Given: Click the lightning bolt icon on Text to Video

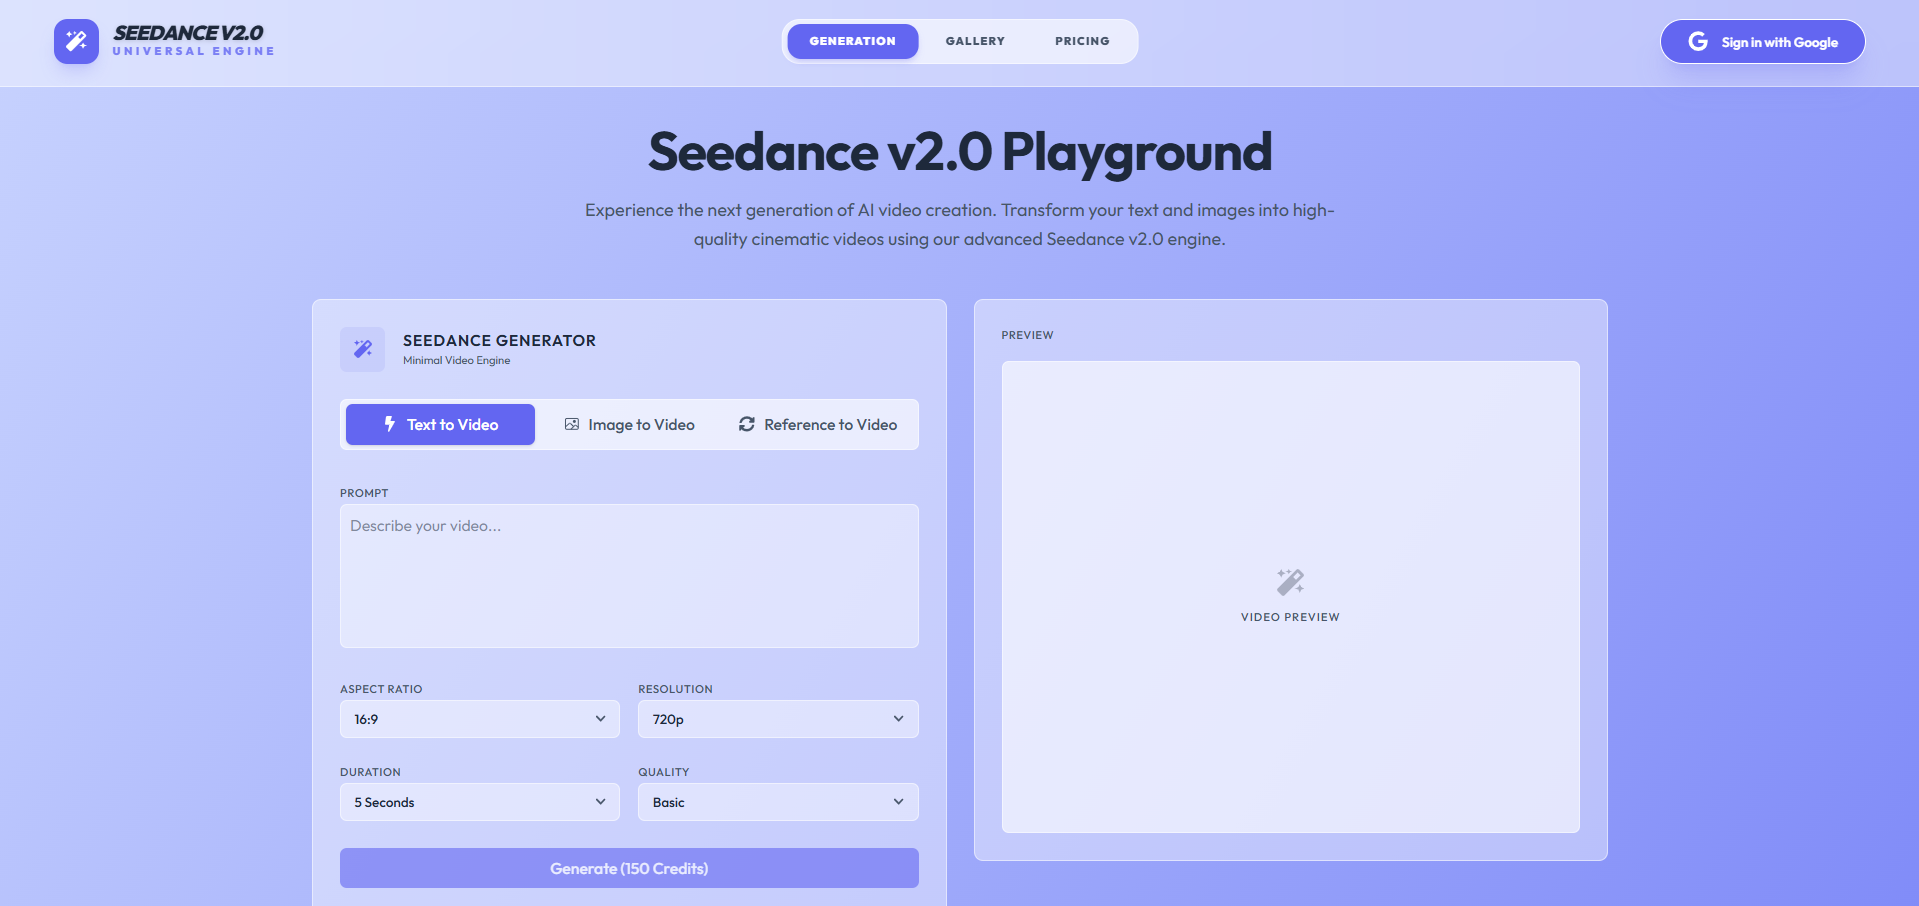Looking at the screenshot, I should pyautogui.click(x=388, y=424).
